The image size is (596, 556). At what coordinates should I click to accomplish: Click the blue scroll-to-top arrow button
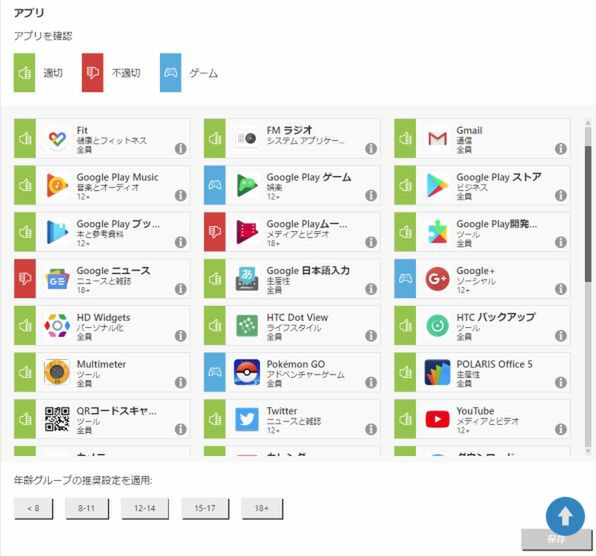pos(565,516)
